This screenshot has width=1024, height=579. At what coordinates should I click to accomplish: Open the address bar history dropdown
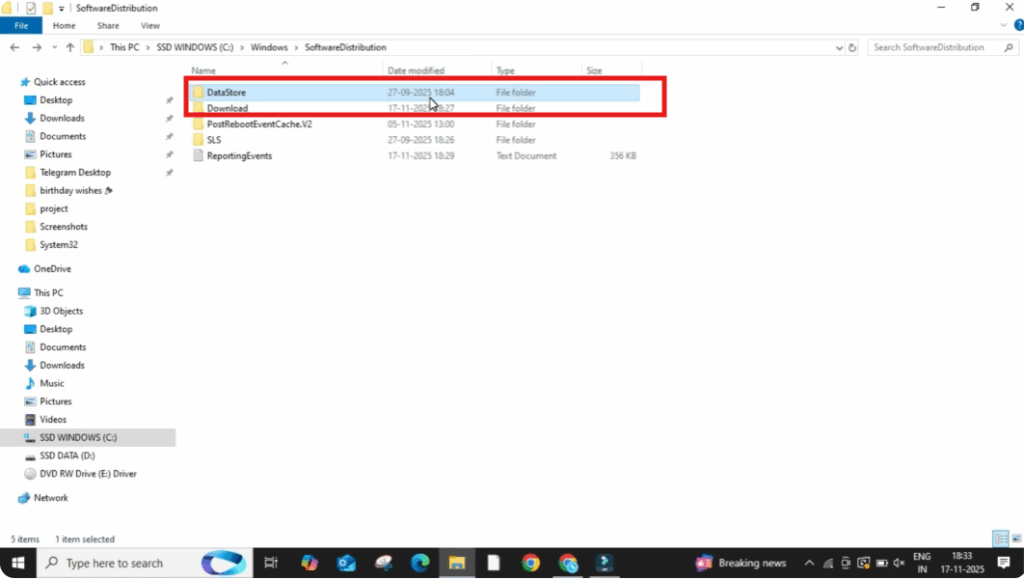[838, 47]
